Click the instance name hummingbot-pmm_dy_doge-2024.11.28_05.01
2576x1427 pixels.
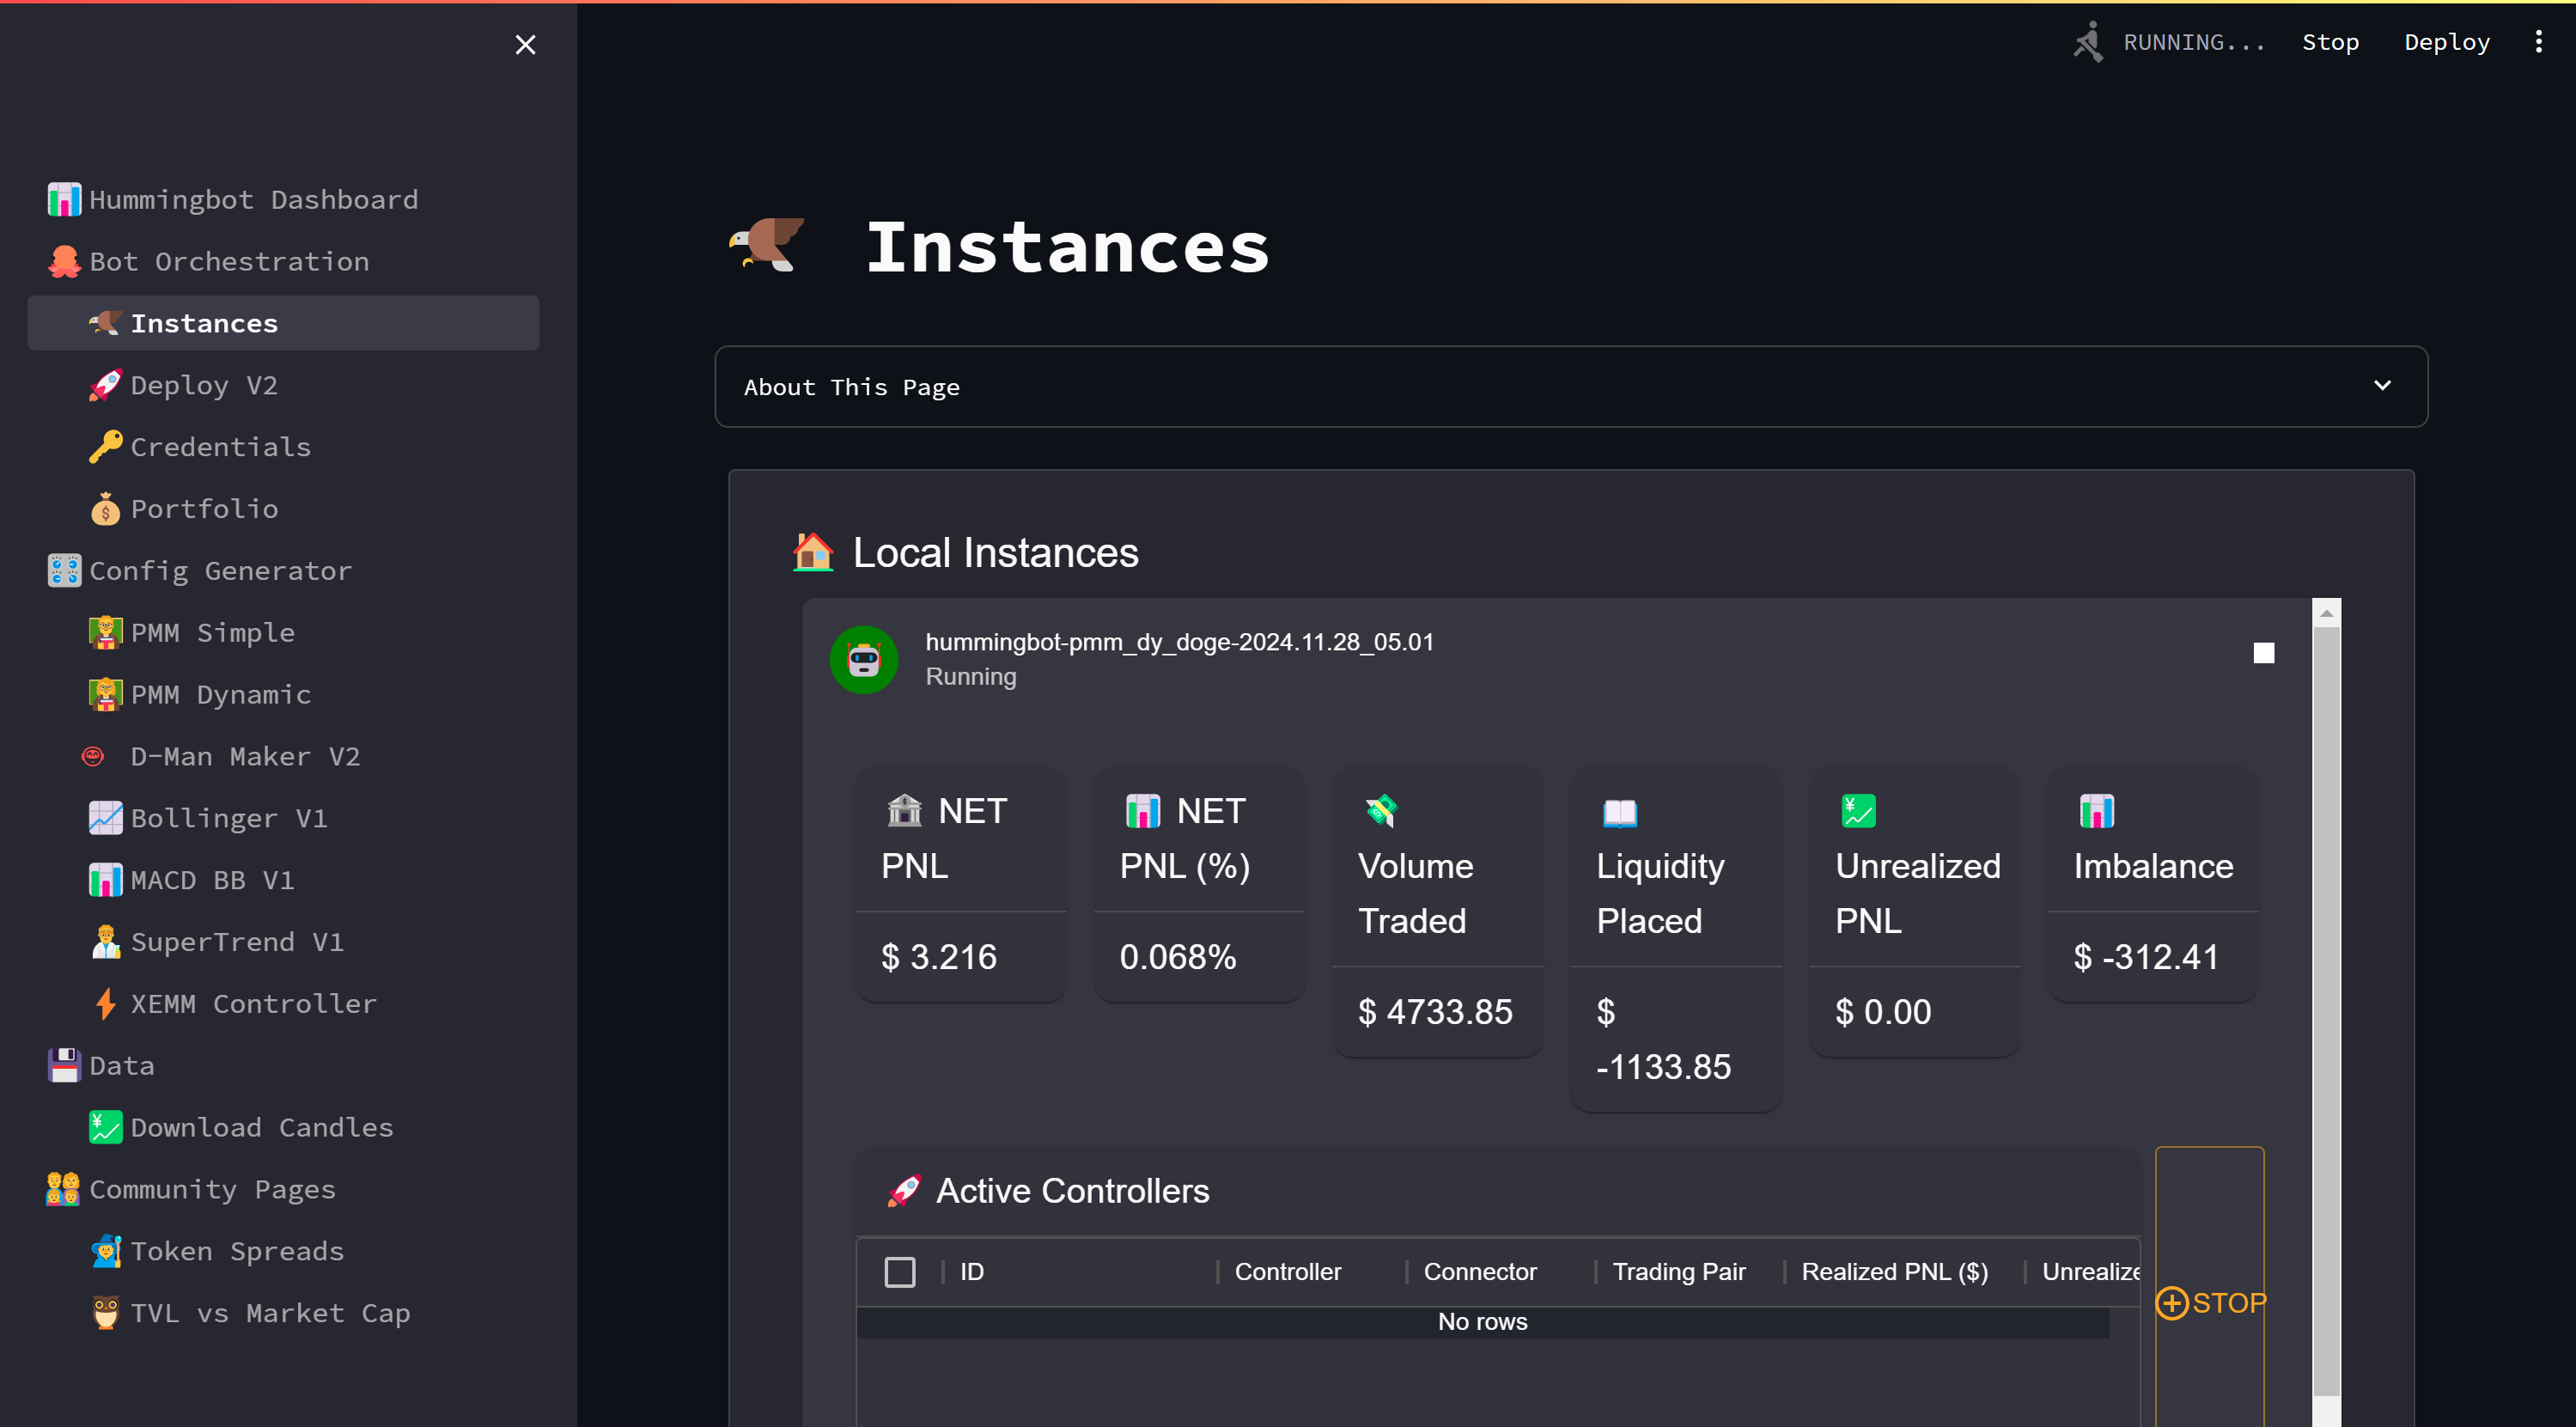[x=1180, y=642]
